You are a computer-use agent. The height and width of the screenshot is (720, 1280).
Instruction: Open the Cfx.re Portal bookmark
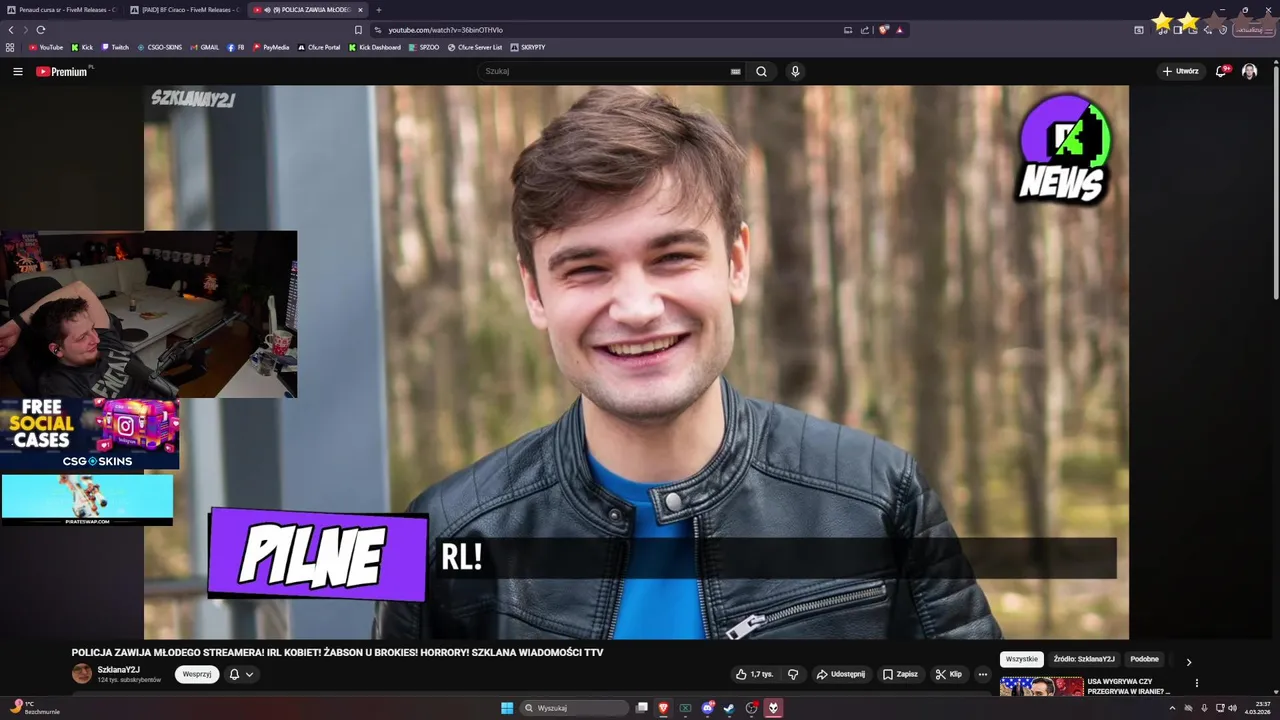point(319,47)
